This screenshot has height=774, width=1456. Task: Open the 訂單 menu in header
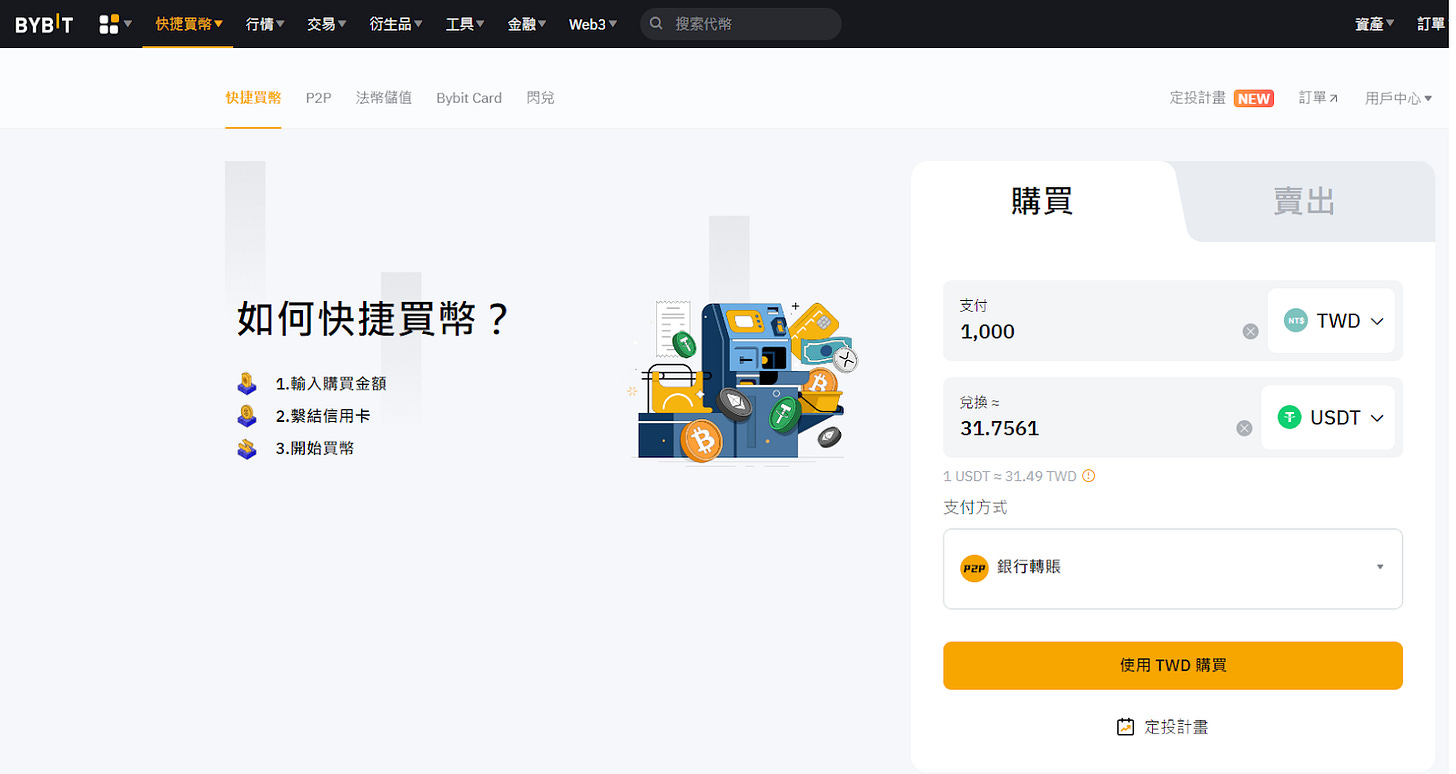[x=1431, y=24]
